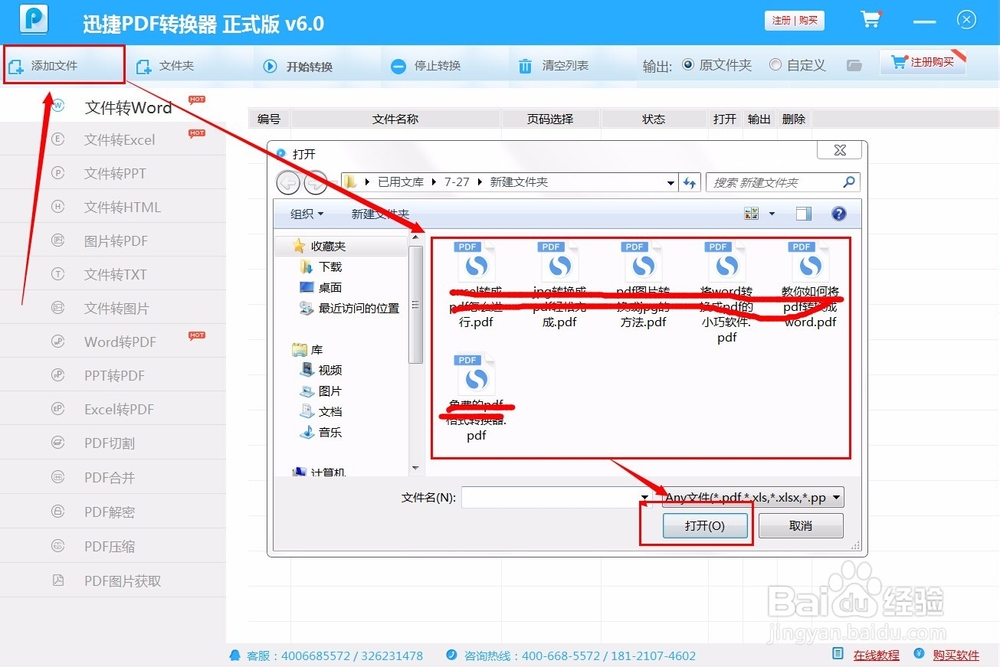Click the PPT转PDF sidebar icon
The image size is (1000, 667).
[x=58, y=375]
